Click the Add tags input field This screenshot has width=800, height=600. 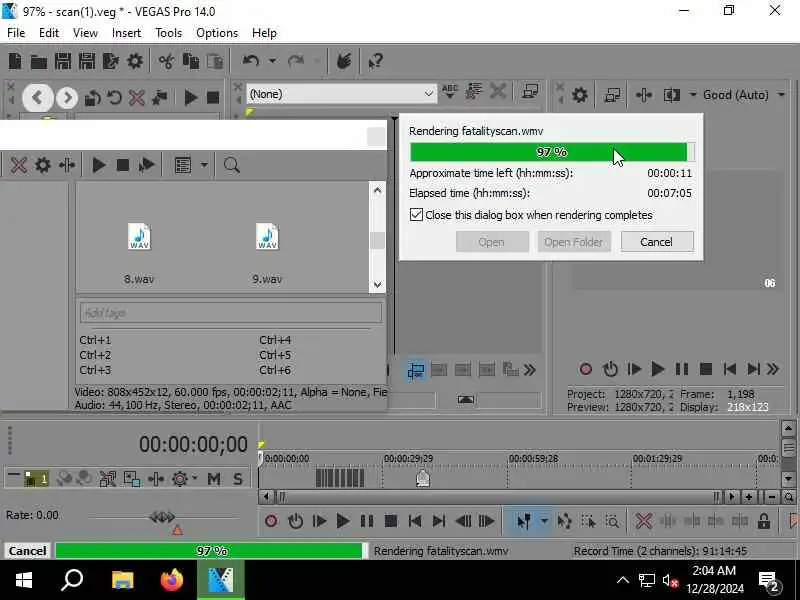(x=231, y=313)
